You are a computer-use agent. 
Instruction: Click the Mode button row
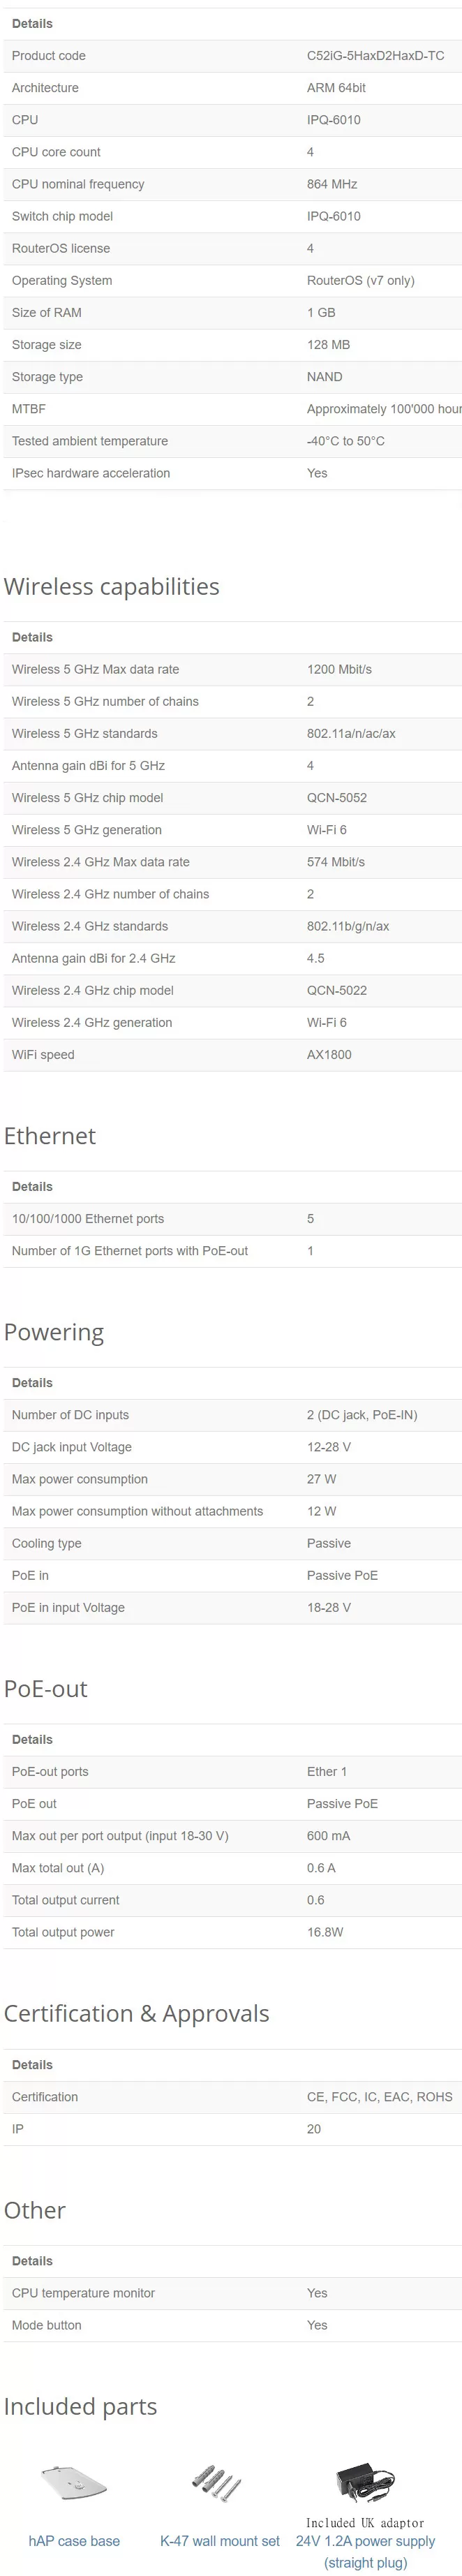coord(233,2325)
